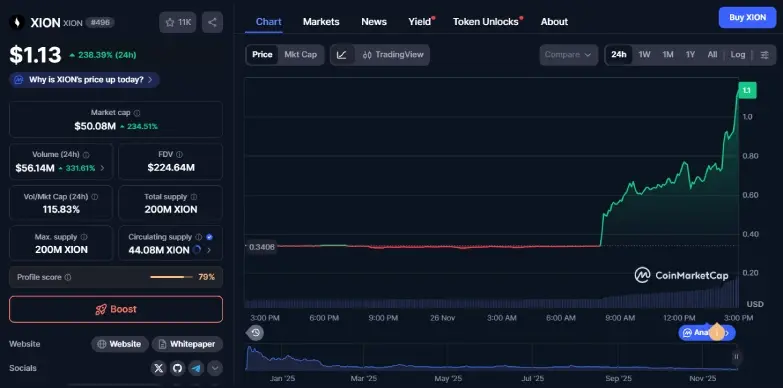Set chart range to 1M
The image size is (783, 388).
pos(668,55)
